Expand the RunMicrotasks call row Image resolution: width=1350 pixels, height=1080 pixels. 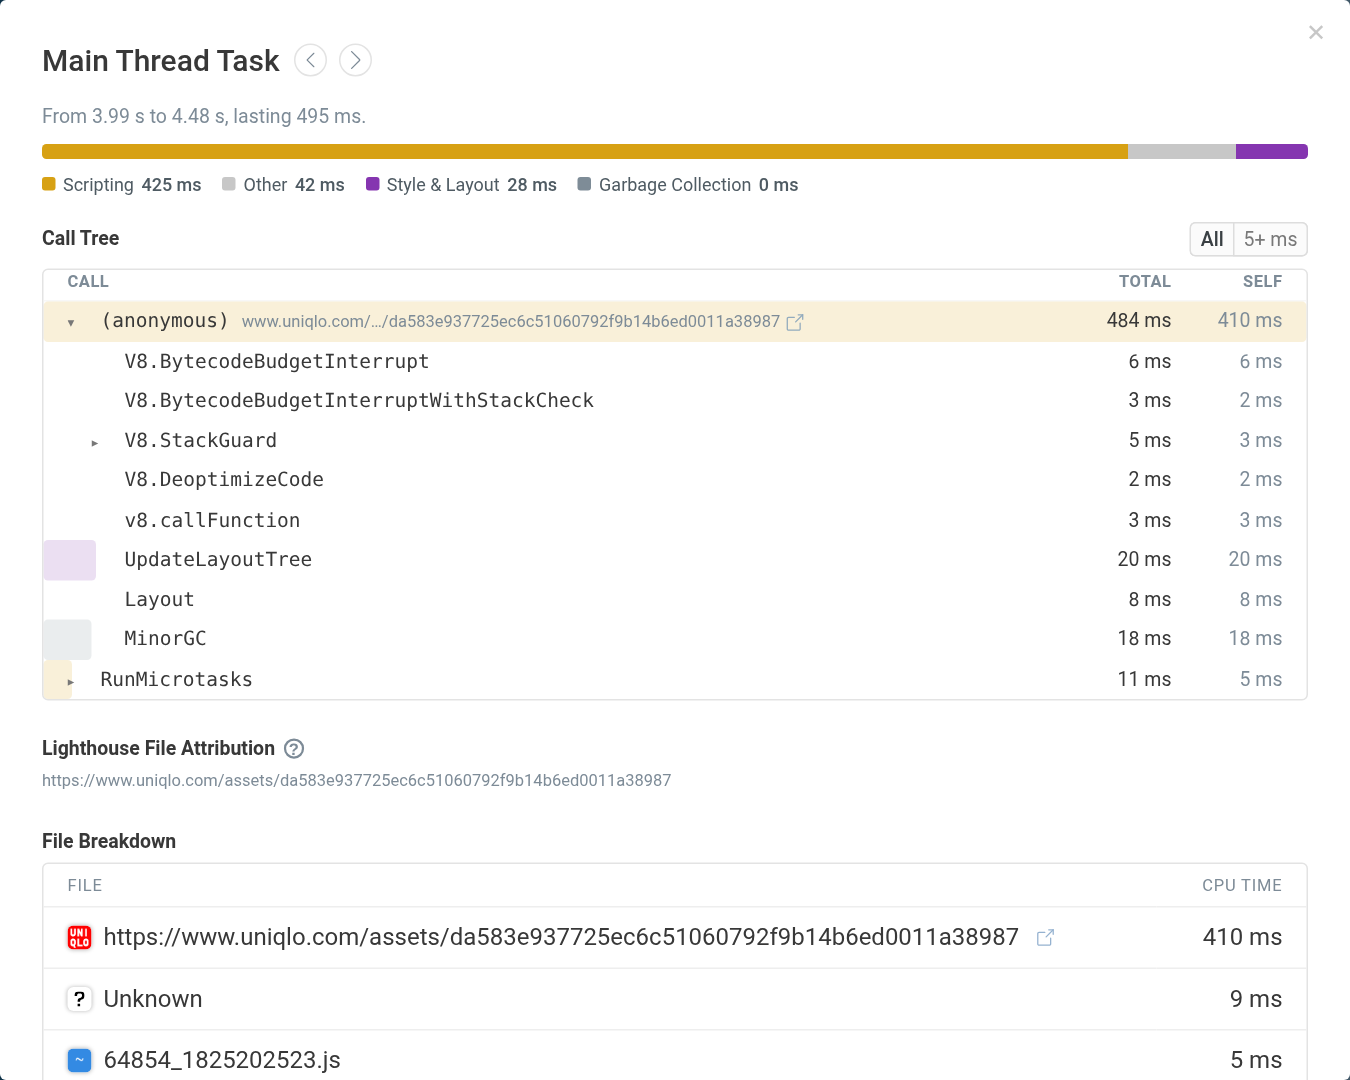point(70,681)
